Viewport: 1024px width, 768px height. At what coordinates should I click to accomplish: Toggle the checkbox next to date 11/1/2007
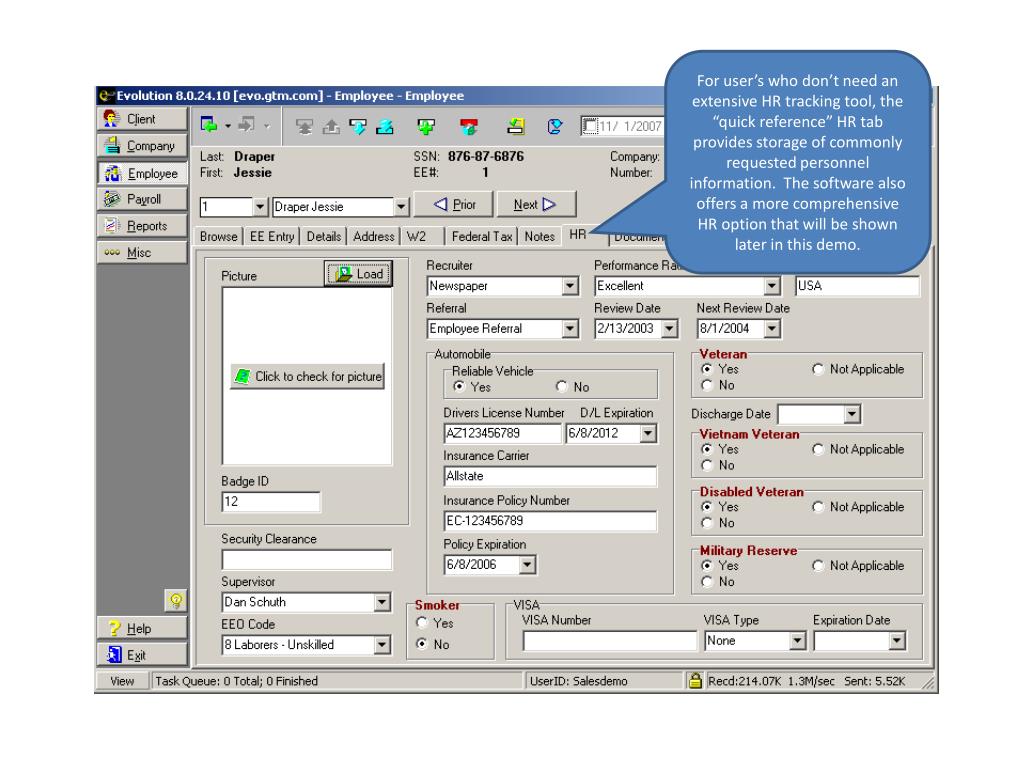tap(590, 126)
